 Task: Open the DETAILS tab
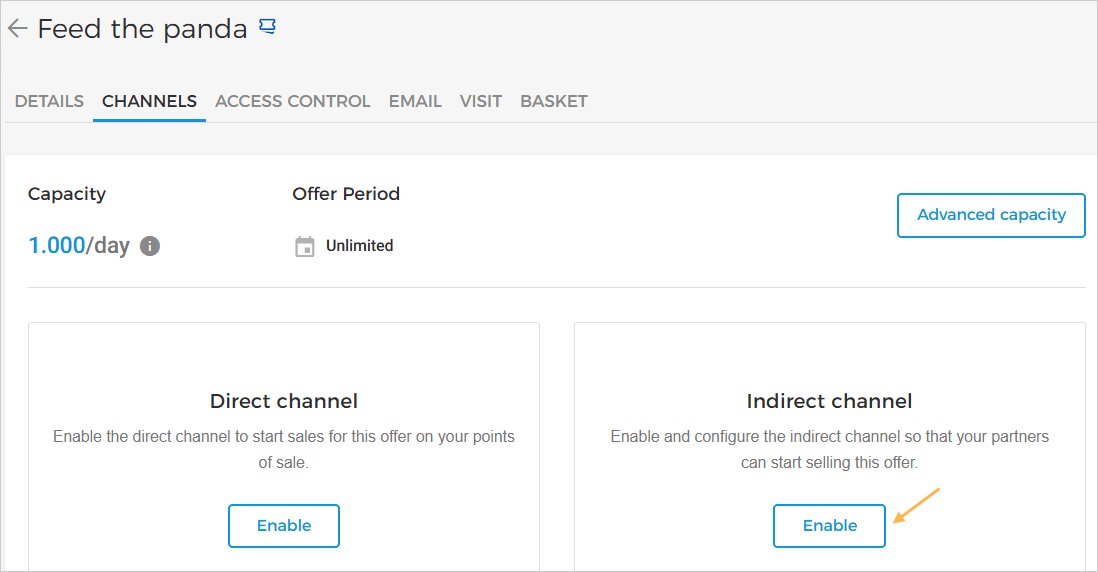coord(49,101)
